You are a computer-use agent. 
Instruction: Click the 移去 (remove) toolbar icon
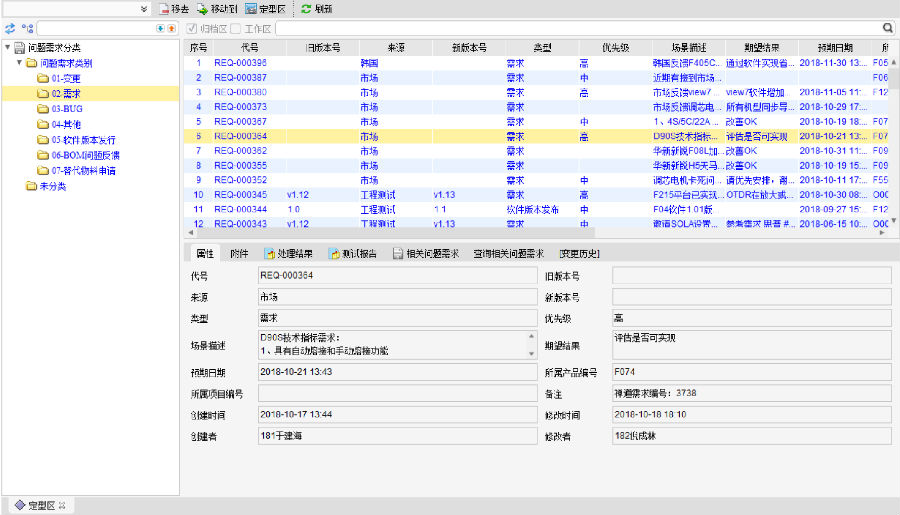164,8
